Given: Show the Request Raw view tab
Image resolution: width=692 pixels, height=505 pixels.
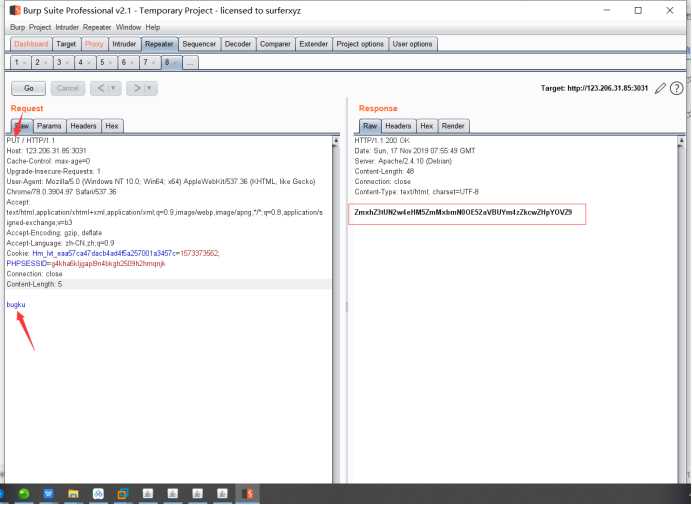Looking at the screenshot, I should (22, 126).
